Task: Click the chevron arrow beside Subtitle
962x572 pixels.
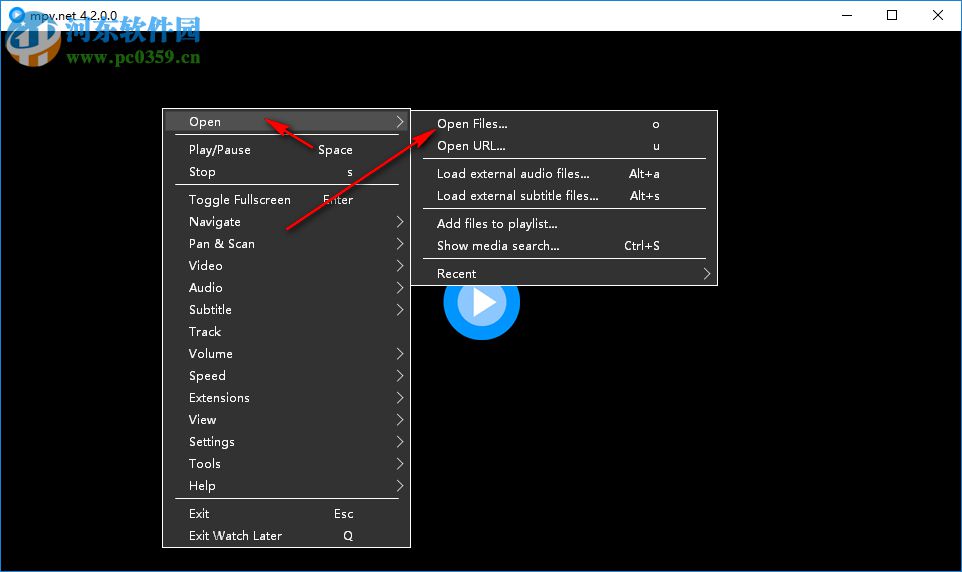Action: click(400, 310)
